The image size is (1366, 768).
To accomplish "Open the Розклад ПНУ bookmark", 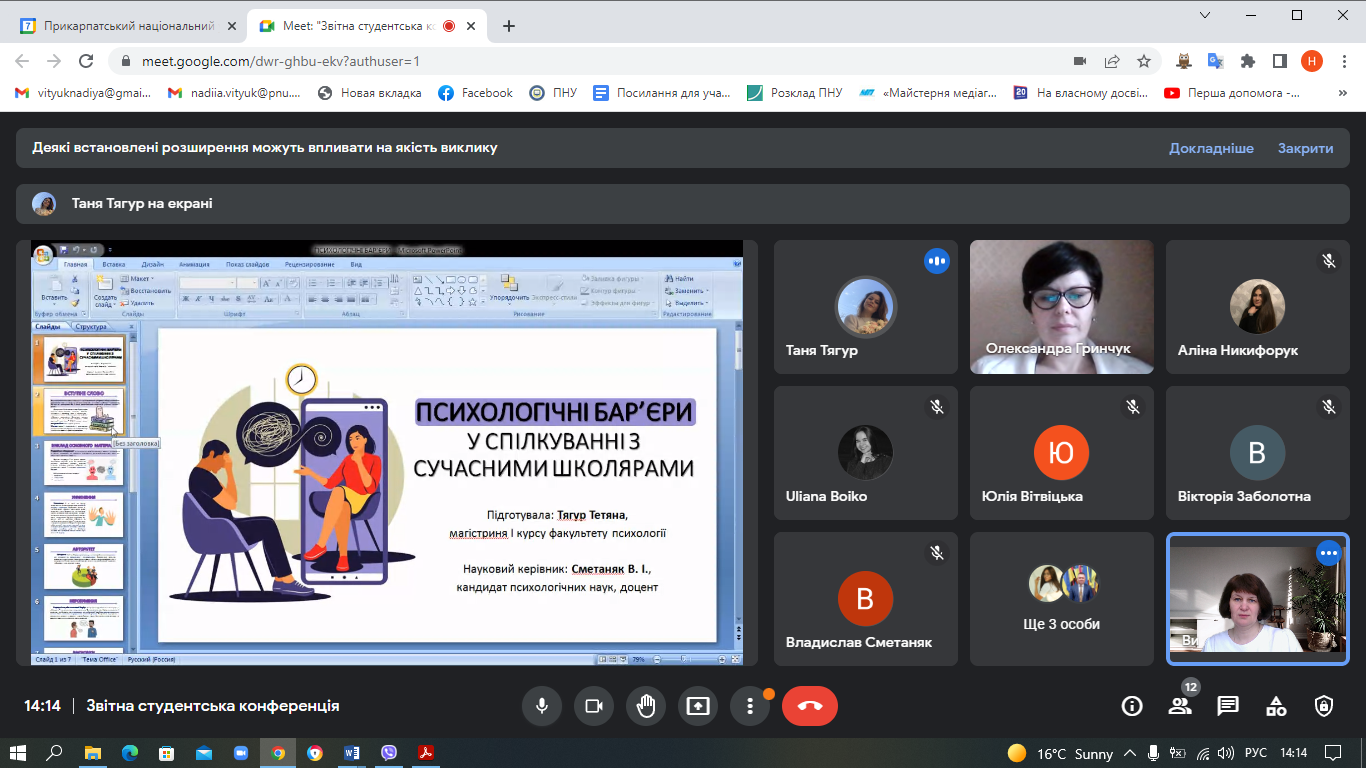I will [x=795, y=93].
